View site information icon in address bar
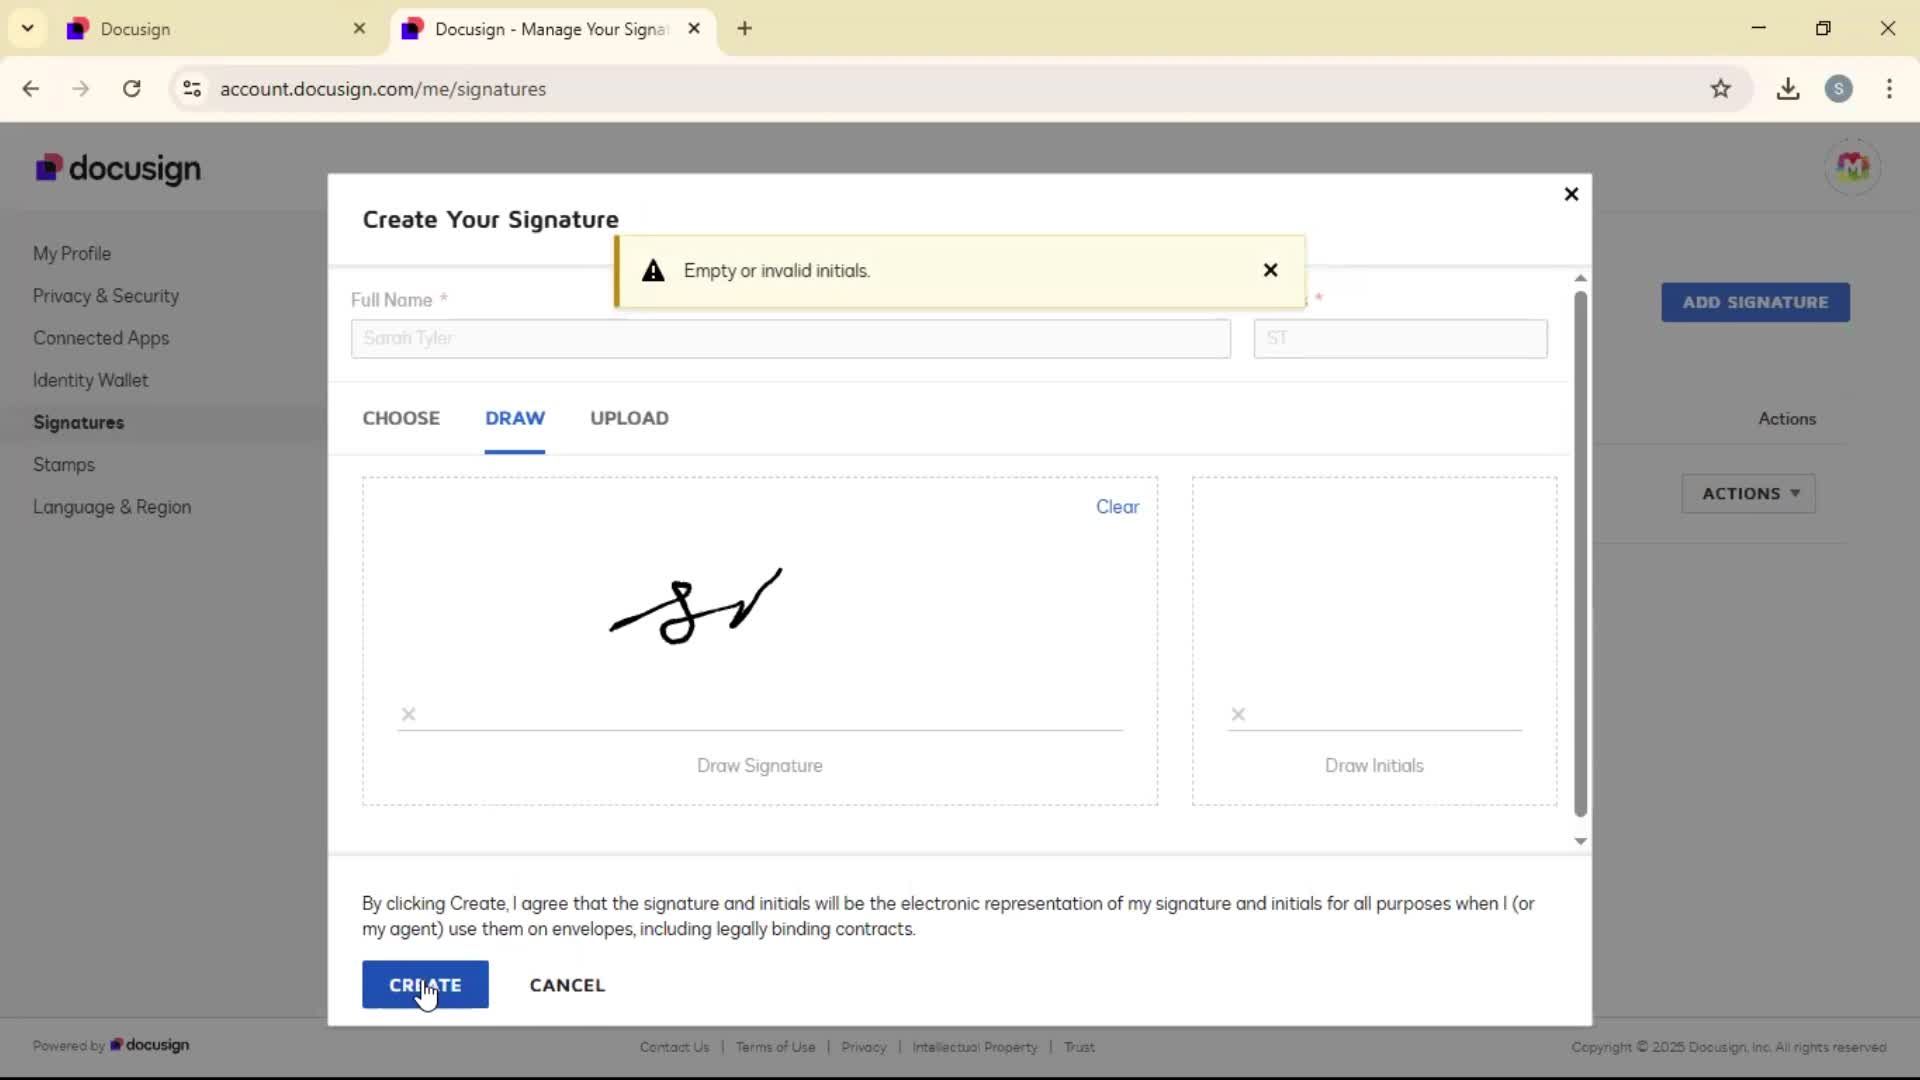 point(192,89)
